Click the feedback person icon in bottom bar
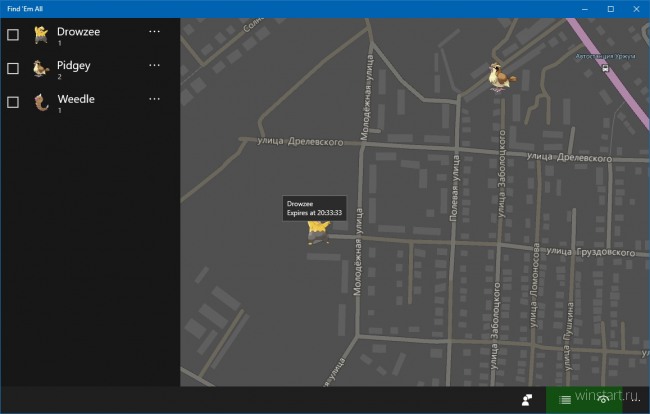Viewport: 650px width, 414px height. click(x=527, y=399)
